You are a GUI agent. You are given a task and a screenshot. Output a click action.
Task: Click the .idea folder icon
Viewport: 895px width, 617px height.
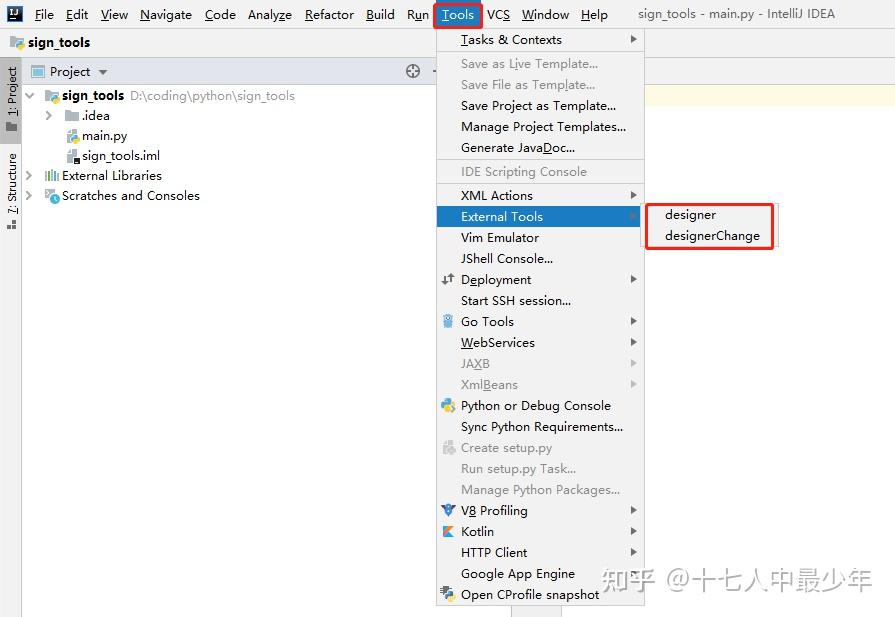(x=72, y=116)
